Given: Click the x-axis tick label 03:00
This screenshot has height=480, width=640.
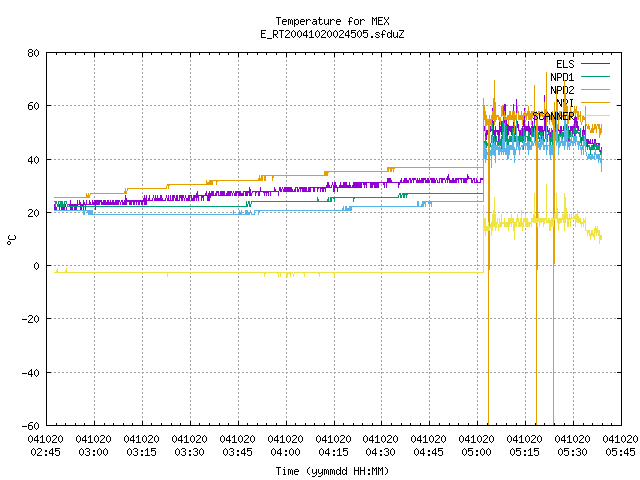Looking at the screenshot, I should pos(93,452).
